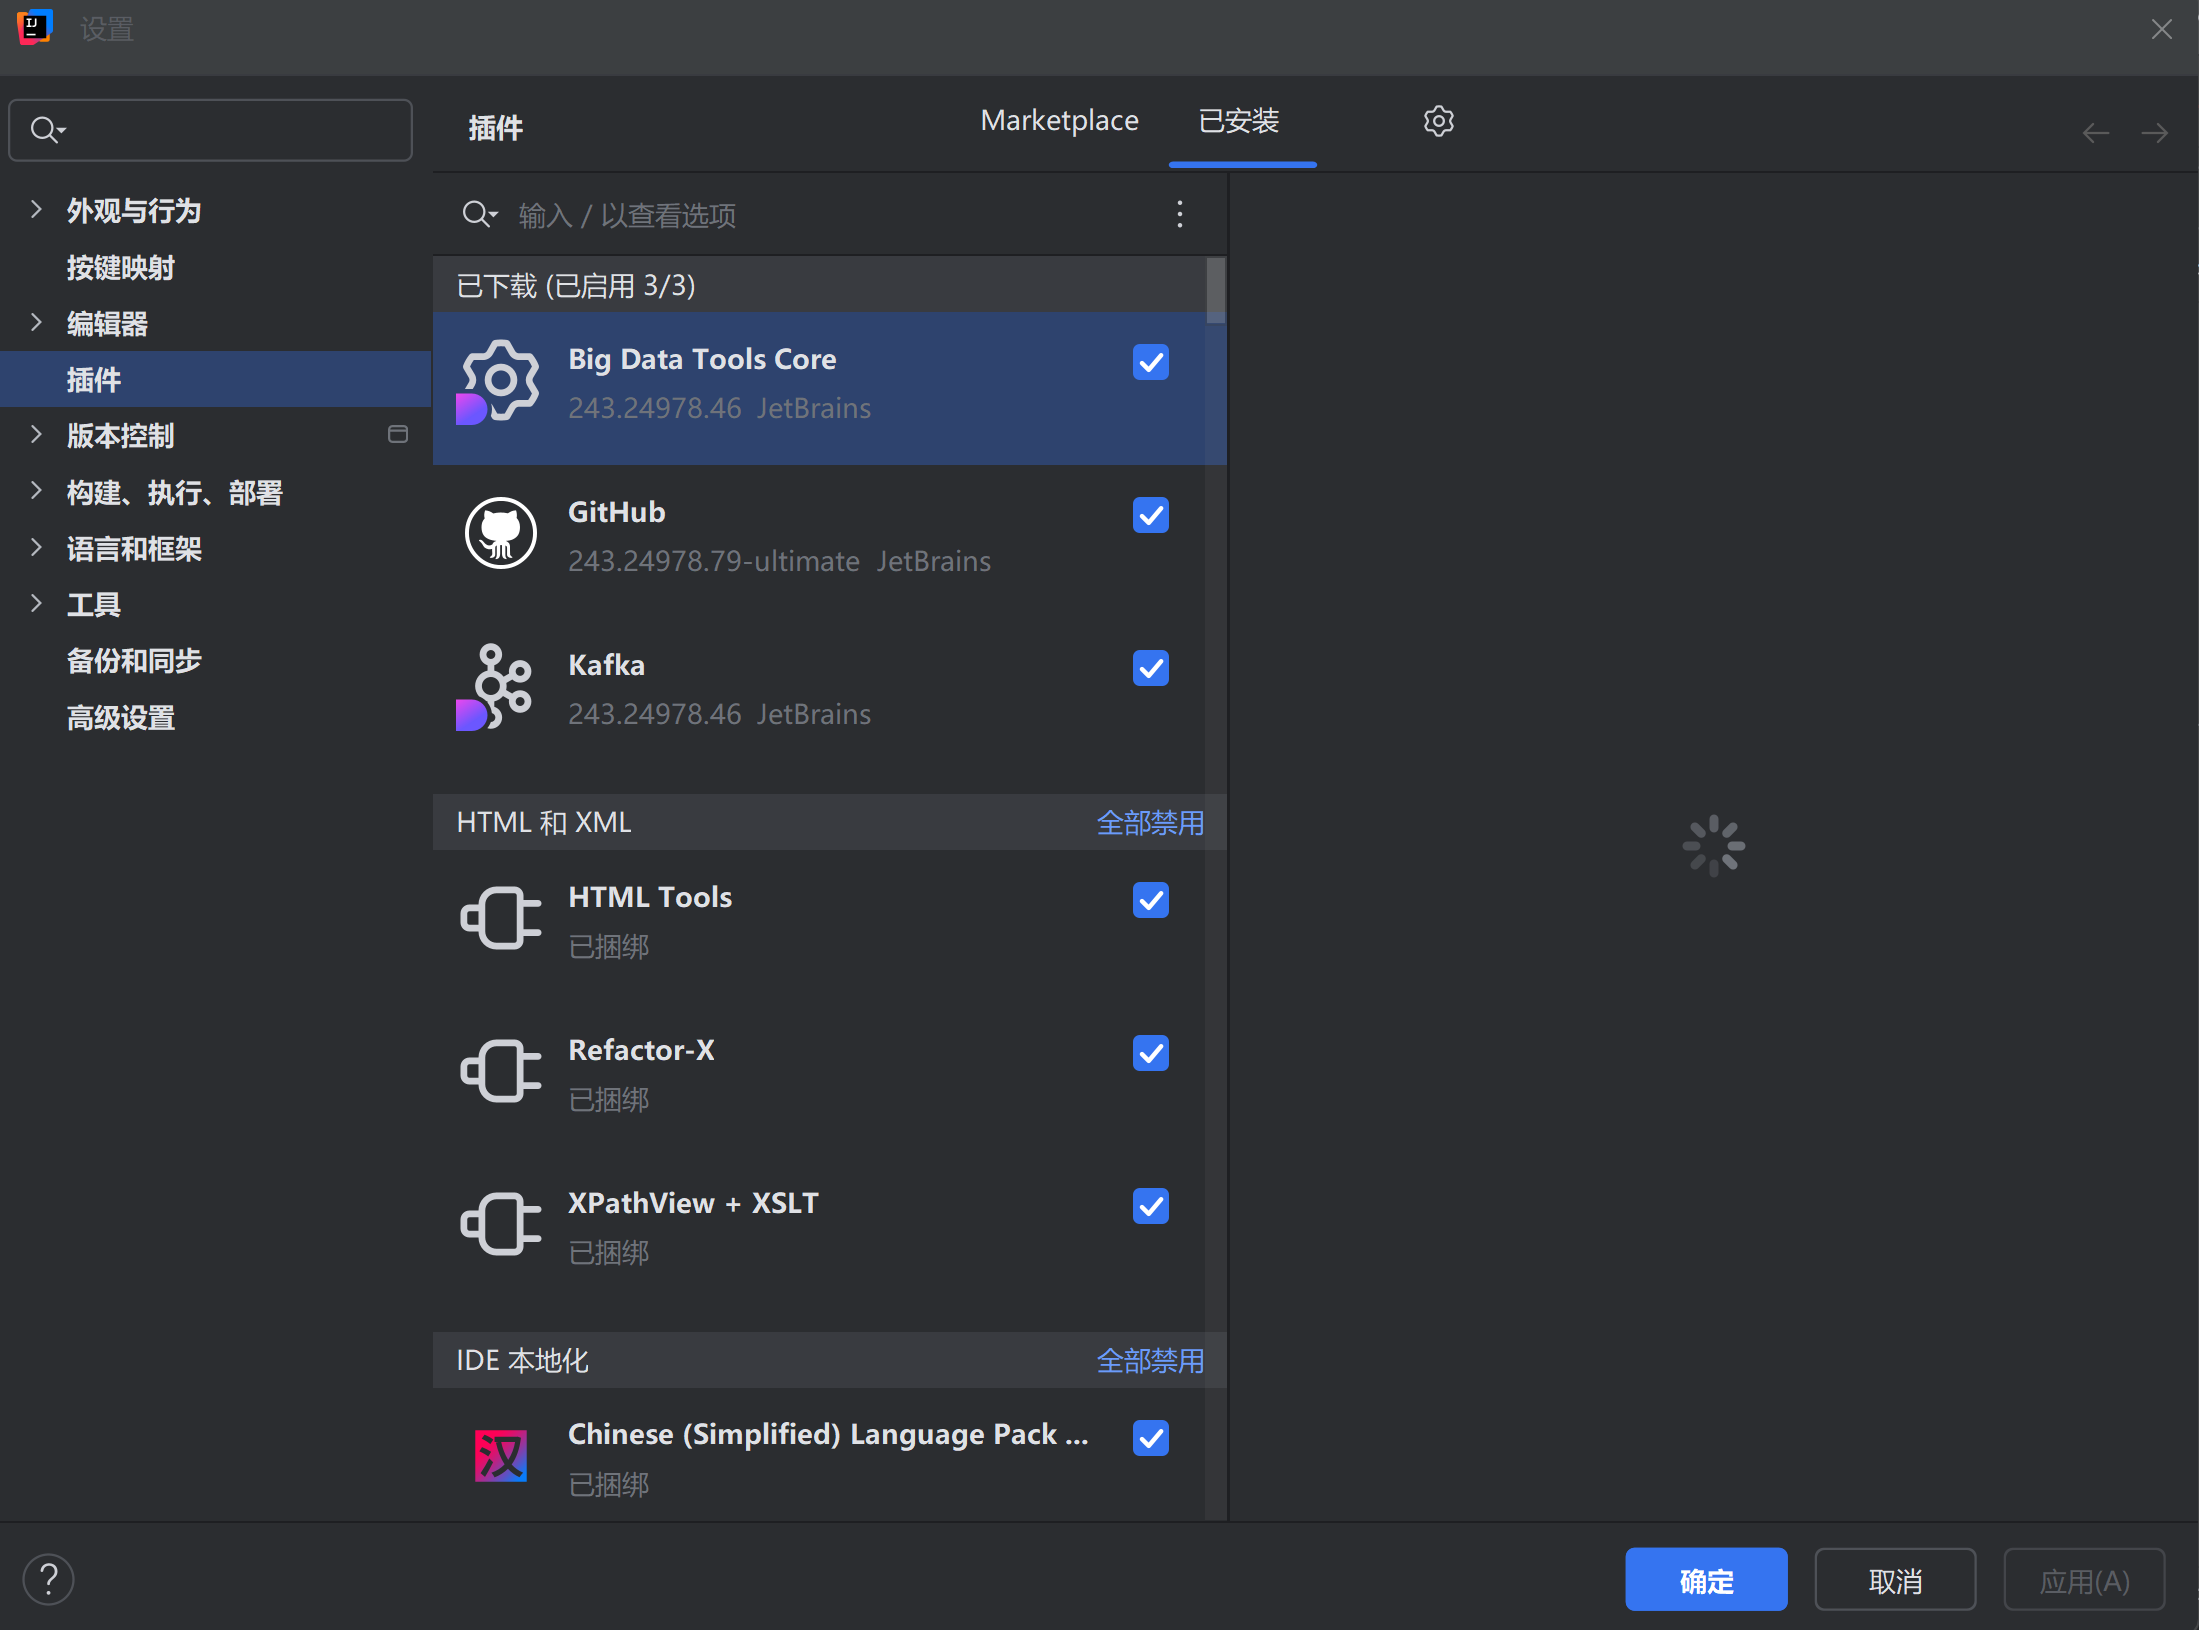Image resolution: width=2199 pixels, height=1630 pixels.
Task: Click the magnifier icon in plugin search field
Action: (479, 214)
